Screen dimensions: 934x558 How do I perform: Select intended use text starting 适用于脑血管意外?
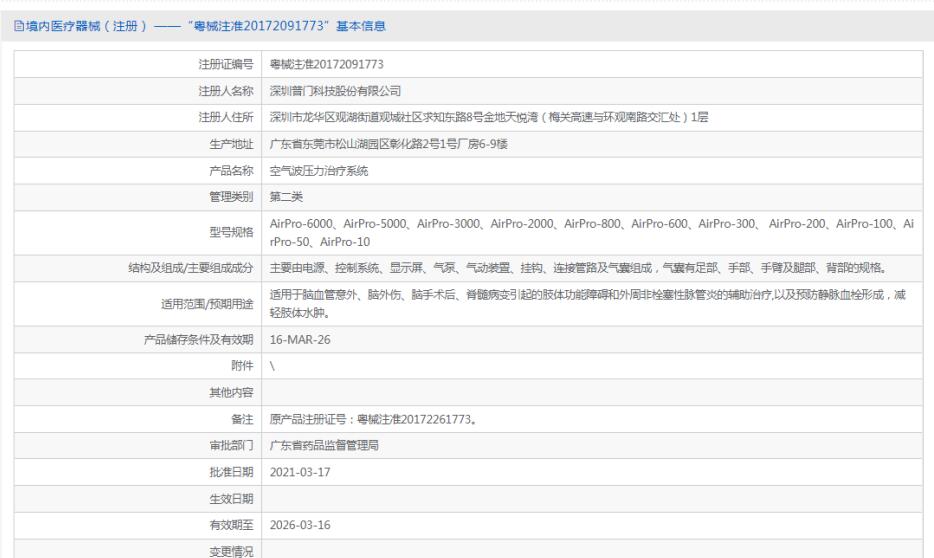[587, 304]
